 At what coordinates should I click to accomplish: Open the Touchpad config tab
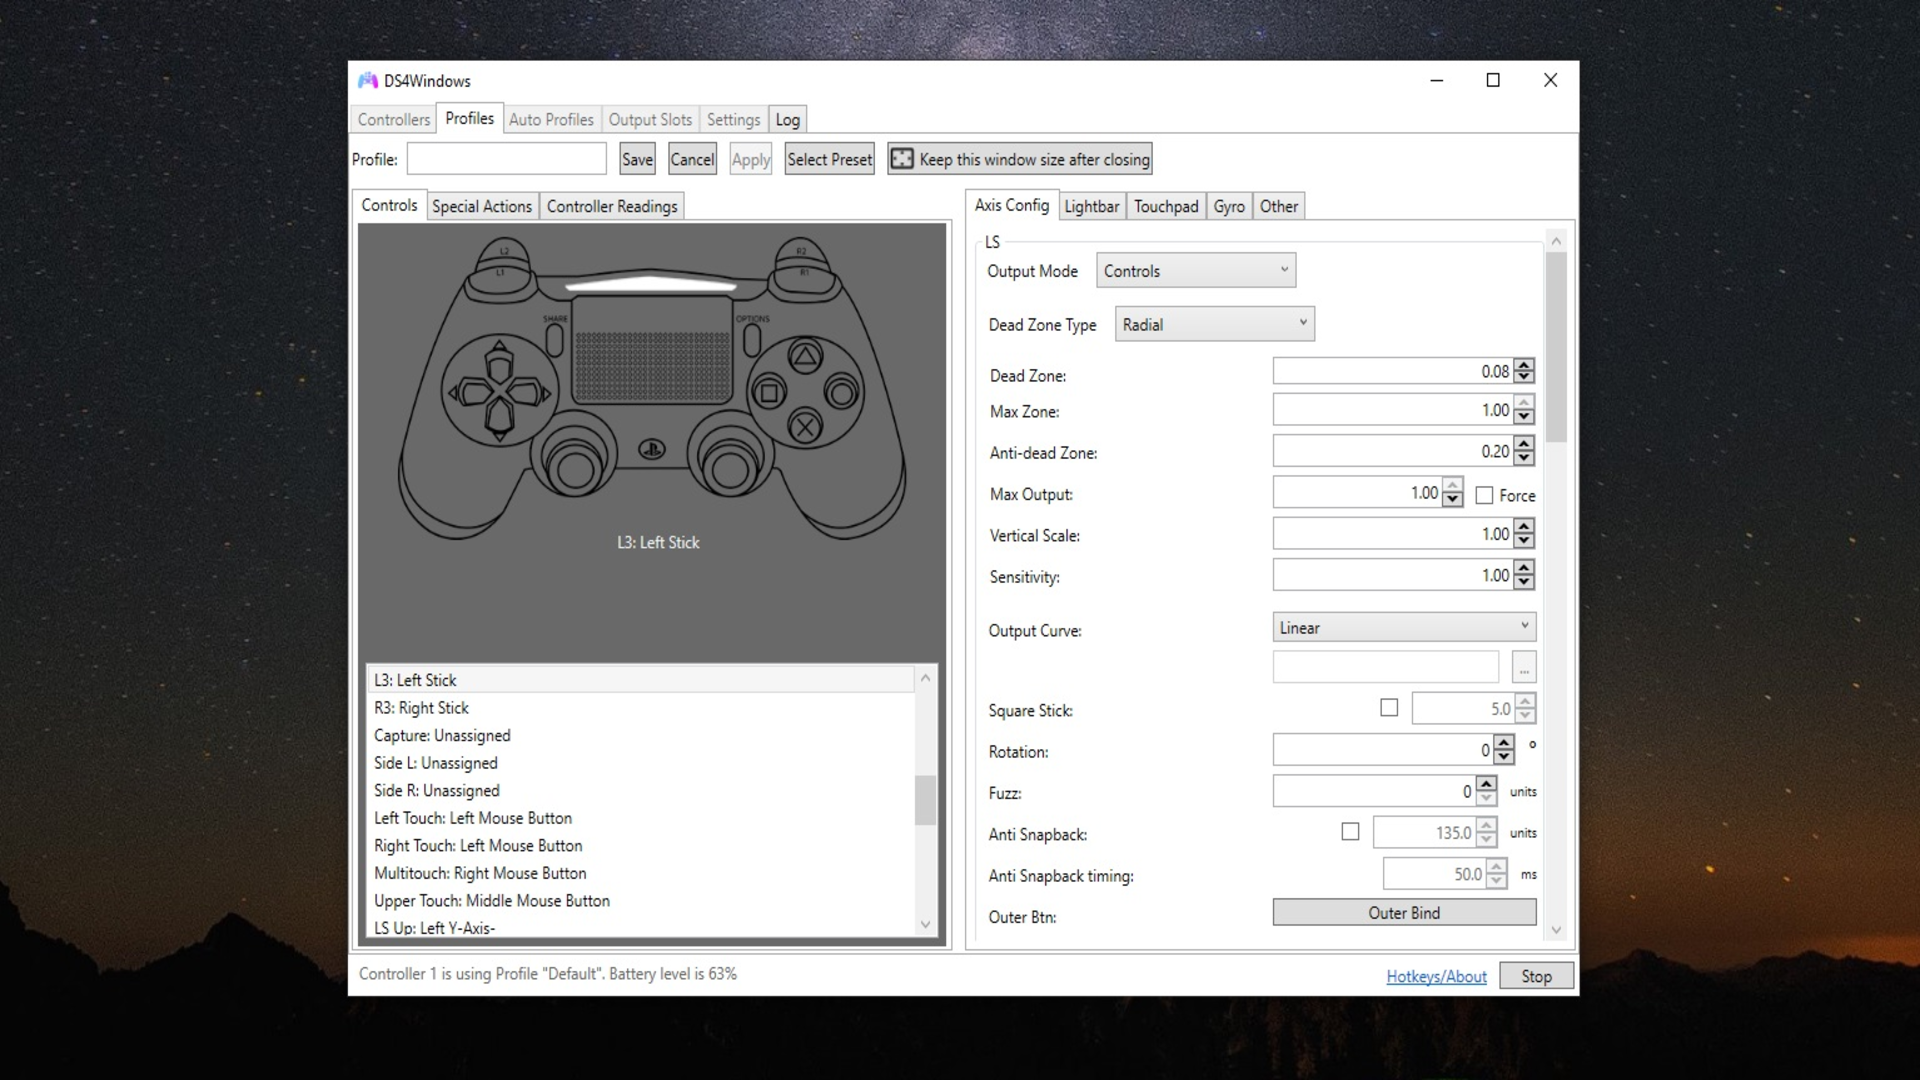pyautogui.click(x=1166, y=206)
